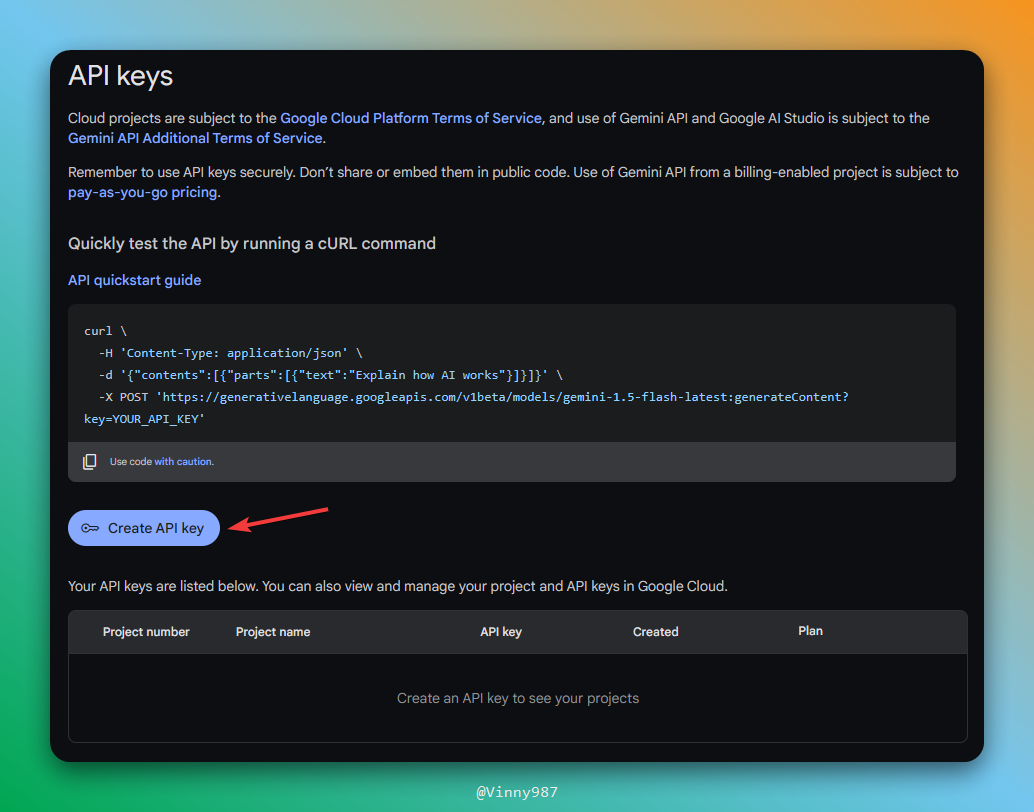This screenshot has height=812, width=1034.
Task: Click the 'with caution' link in code footer
Action: 183,462
